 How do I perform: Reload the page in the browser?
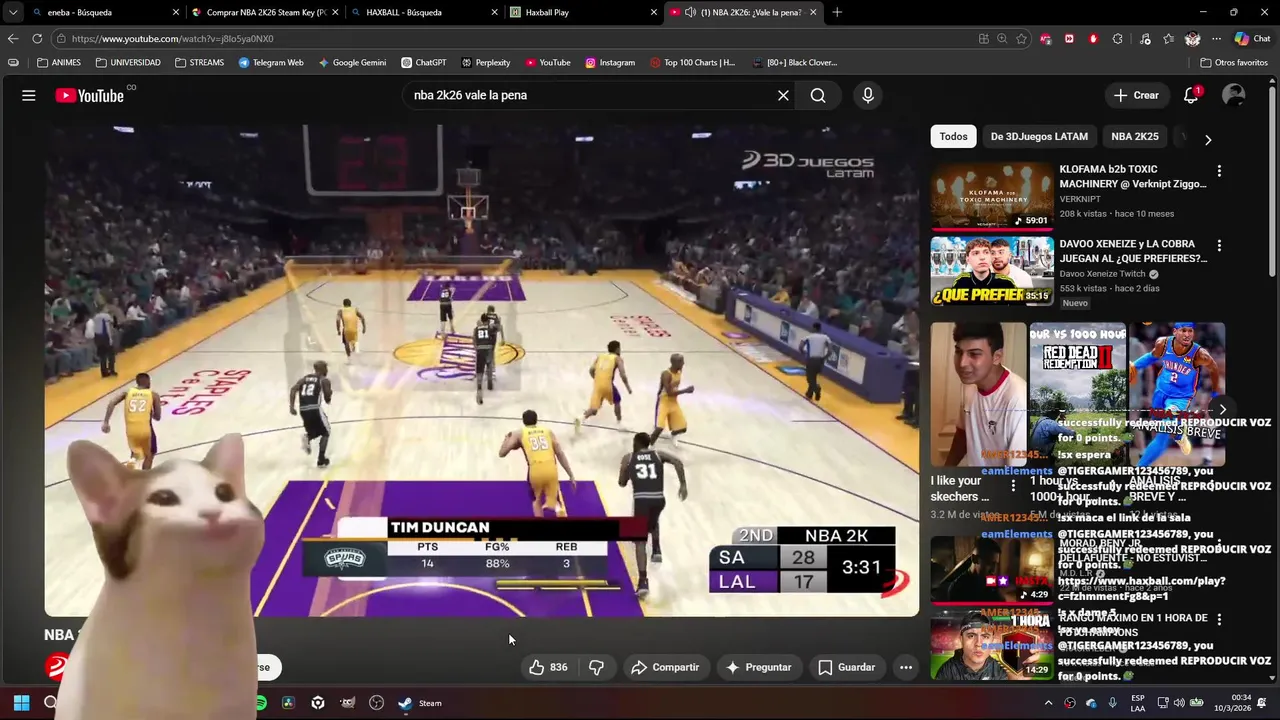[x=37, y=38]
